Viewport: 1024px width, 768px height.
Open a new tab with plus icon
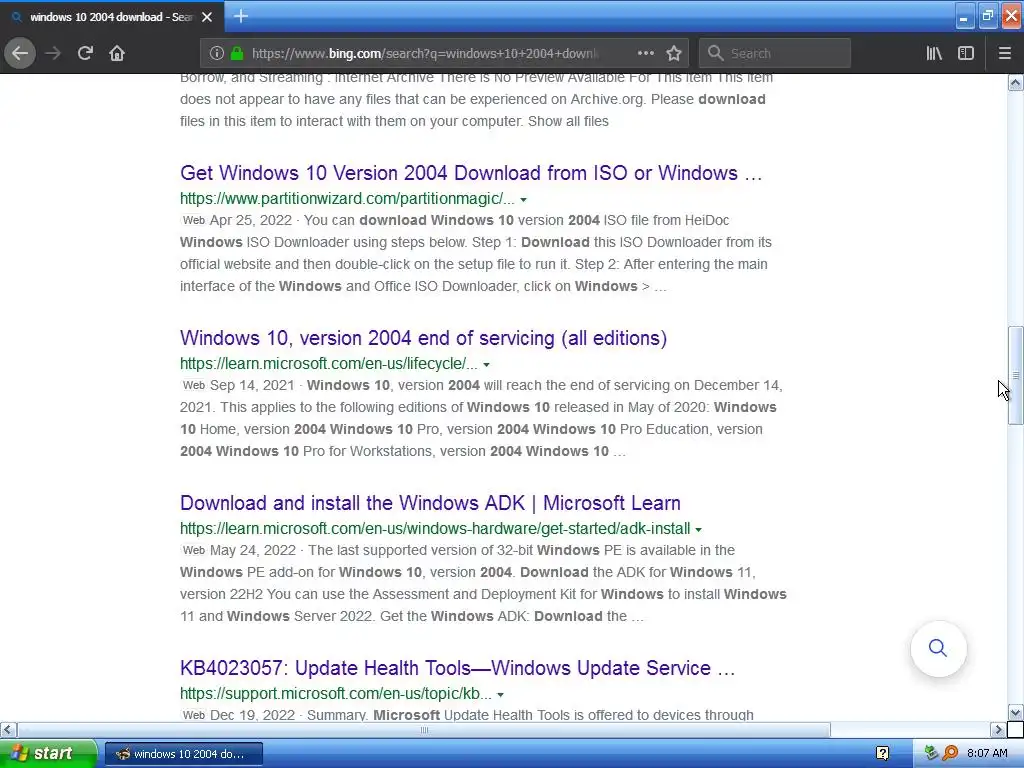pos(241,16)
